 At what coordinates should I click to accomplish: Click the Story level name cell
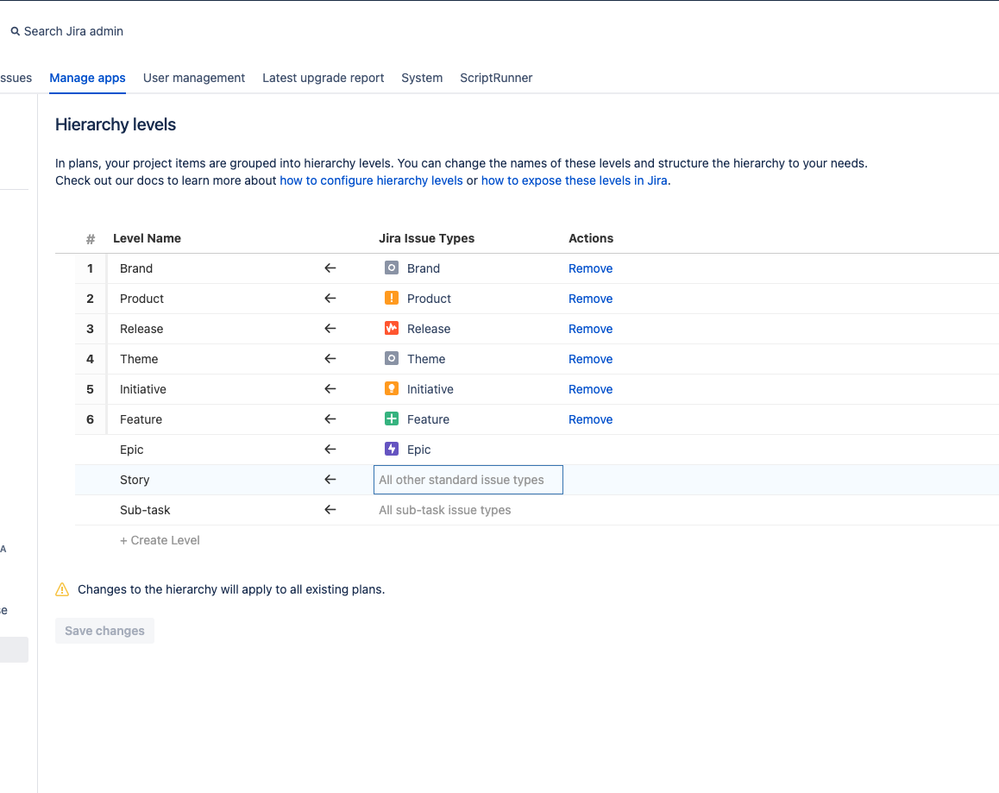134,480
